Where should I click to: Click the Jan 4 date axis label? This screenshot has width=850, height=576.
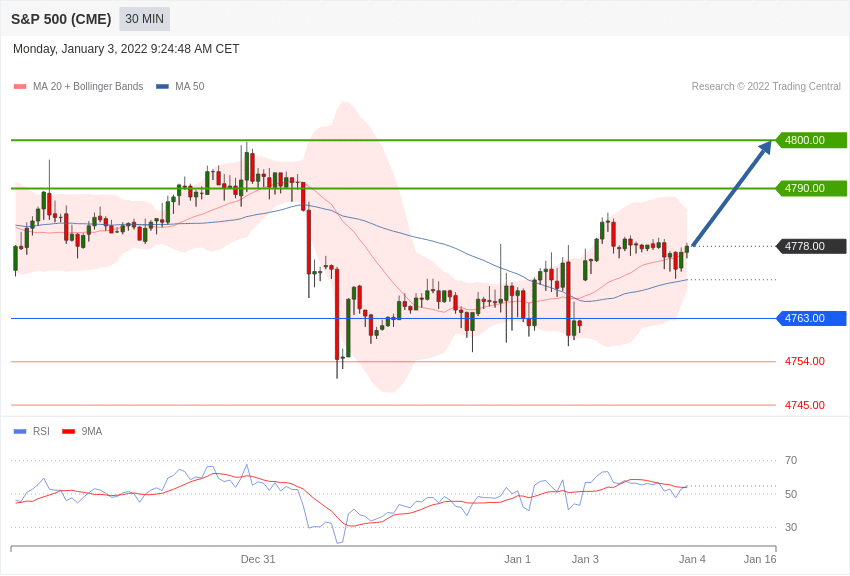click(692, 559)
